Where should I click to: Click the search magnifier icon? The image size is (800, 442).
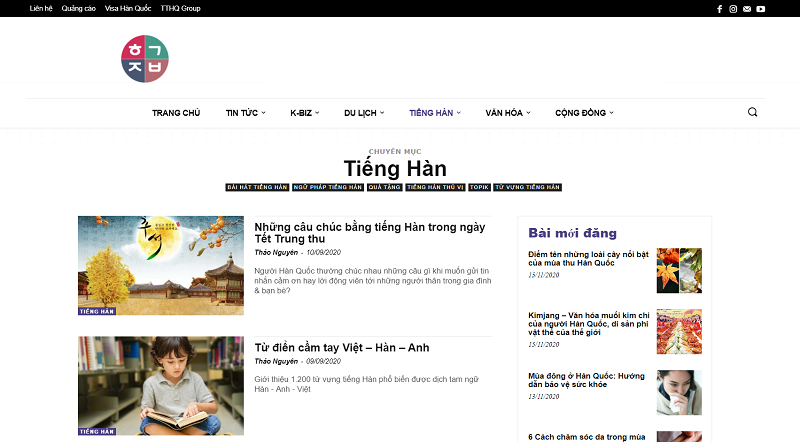coord(753,112)
